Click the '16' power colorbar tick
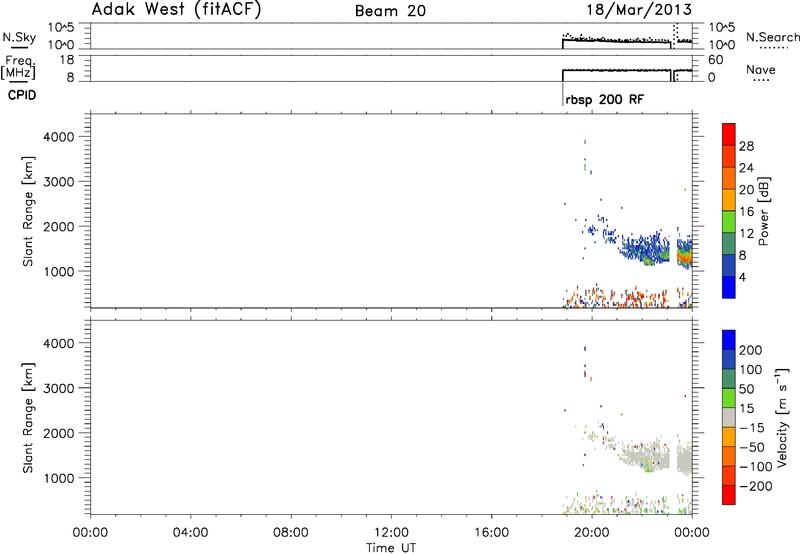 pos(746,212)
